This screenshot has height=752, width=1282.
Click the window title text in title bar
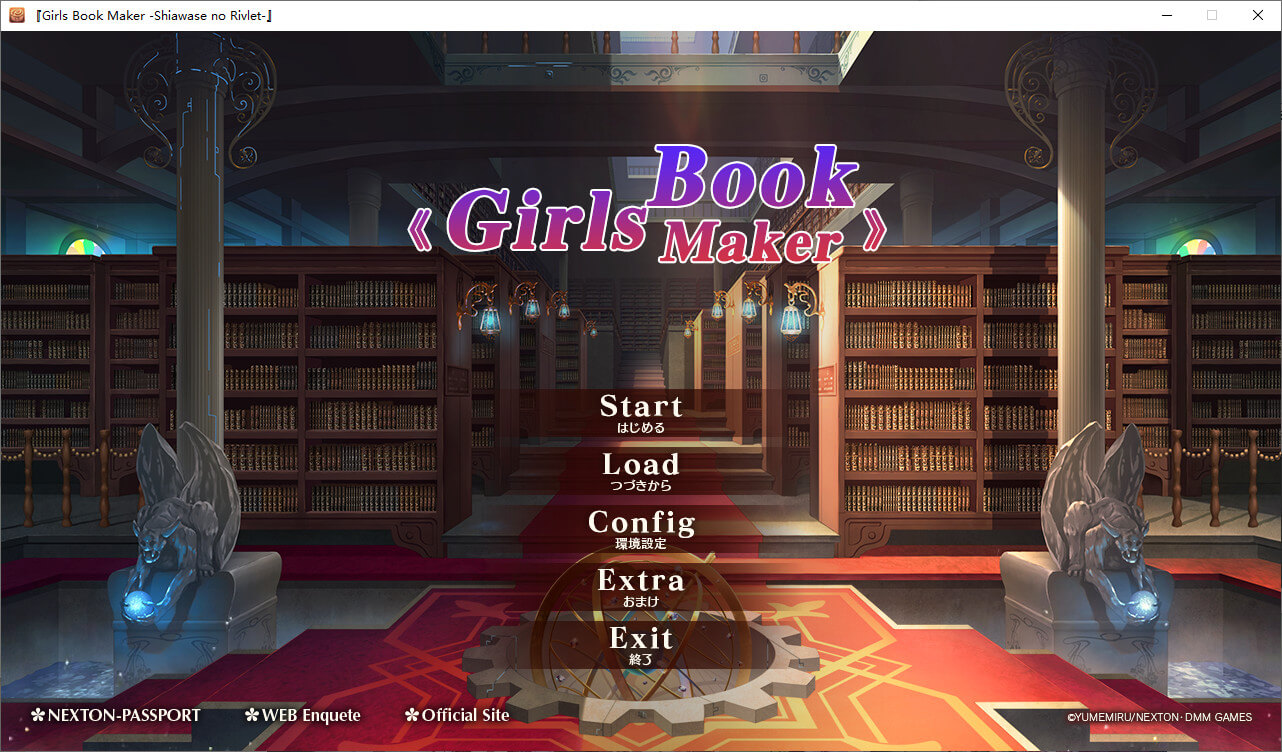[154, 15]
